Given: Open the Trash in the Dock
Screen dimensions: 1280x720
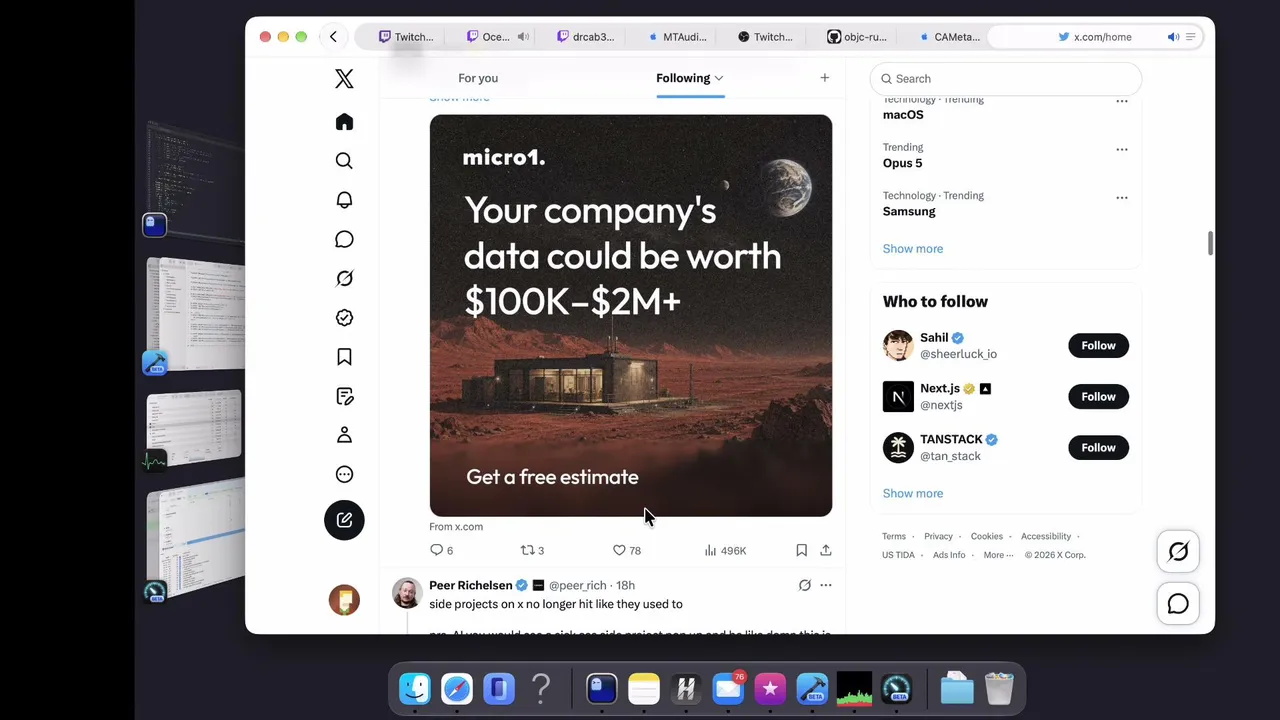Looking at the screenshot, I should [x=999, y=689].
